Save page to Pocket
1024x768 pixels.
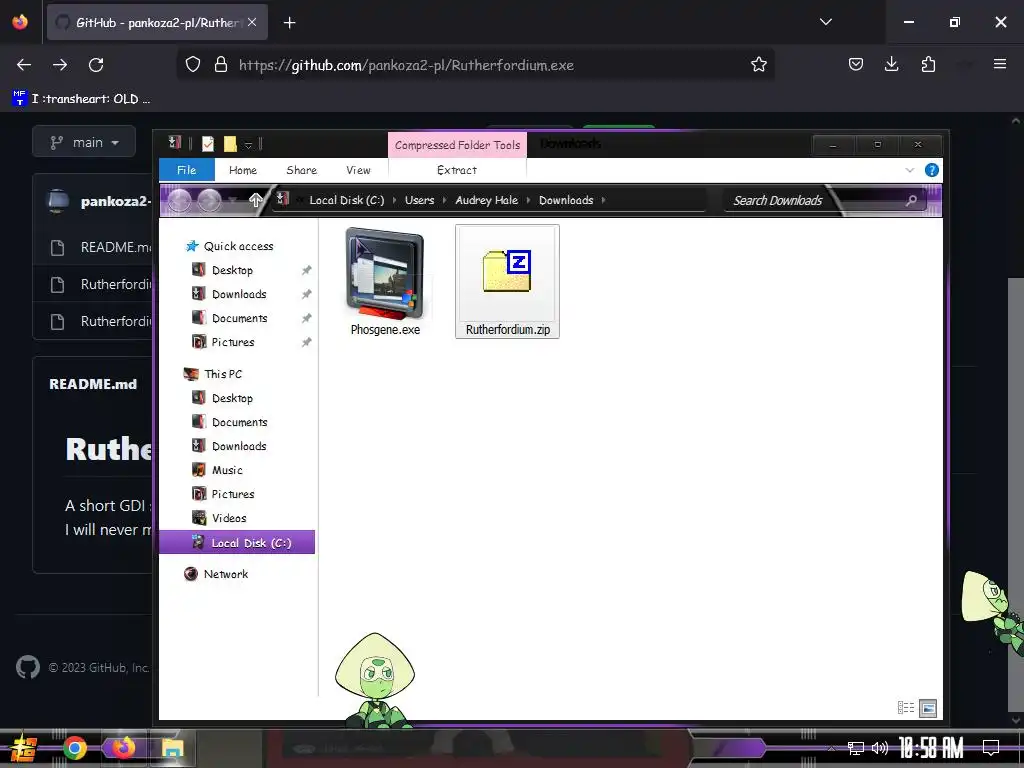(x=856, y=64)
